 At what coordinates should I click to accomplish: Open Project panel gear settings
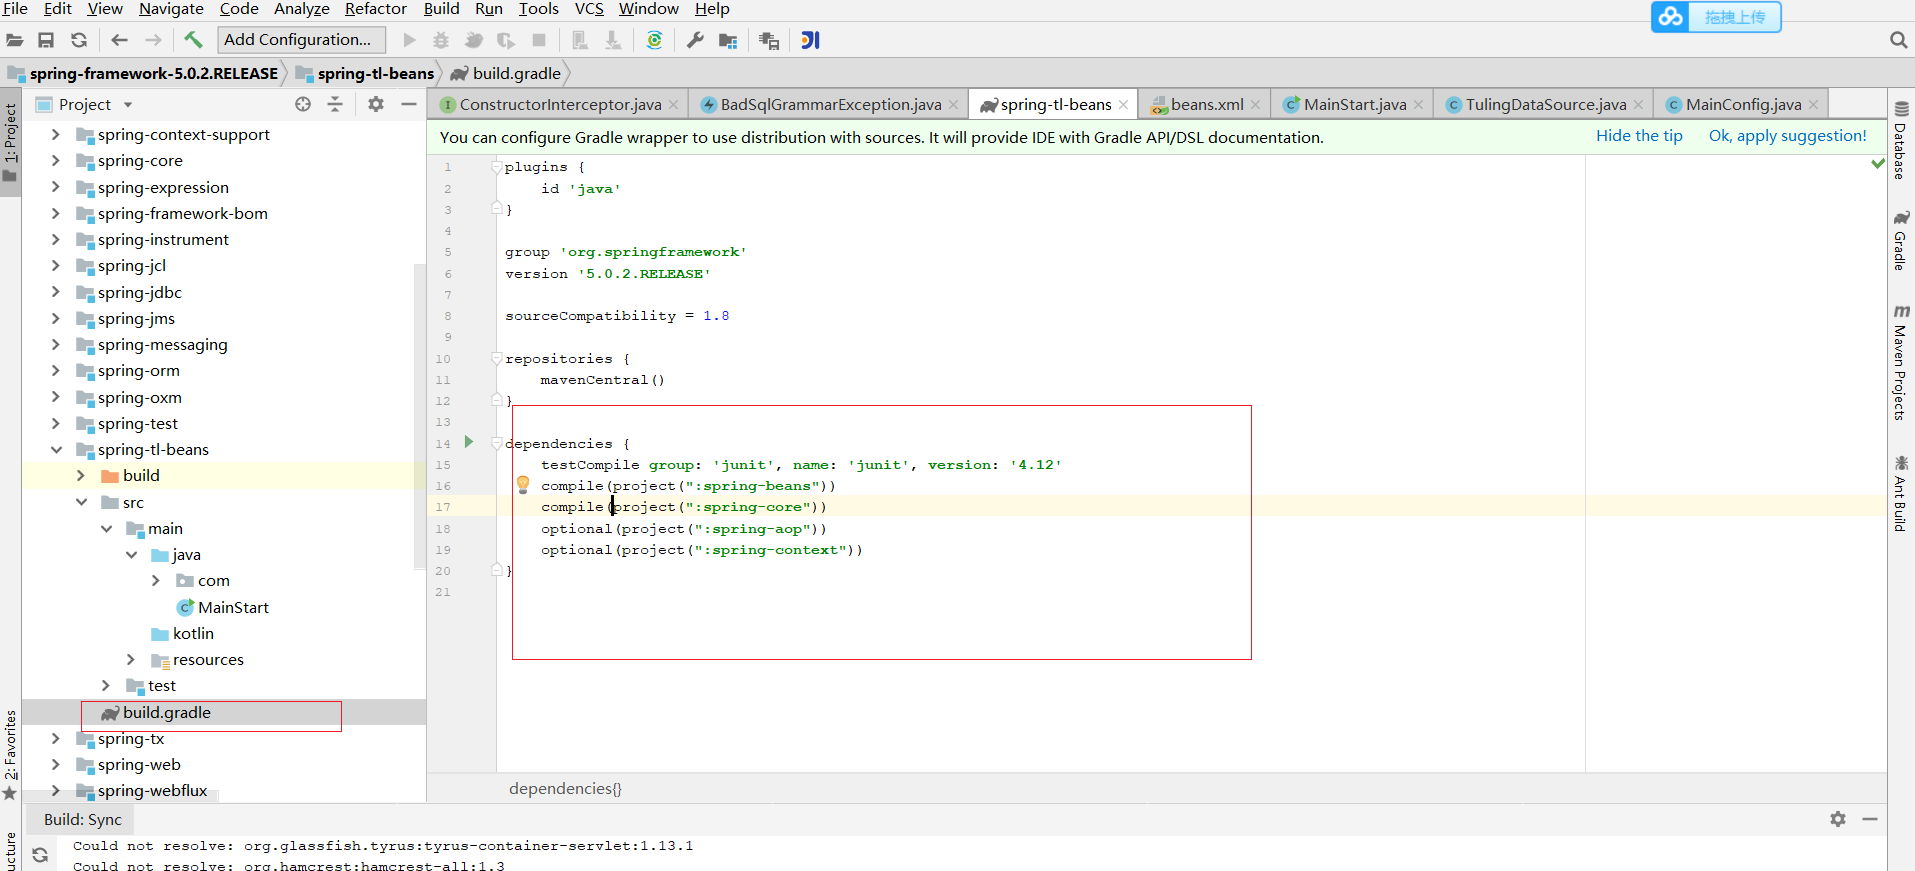376,104
